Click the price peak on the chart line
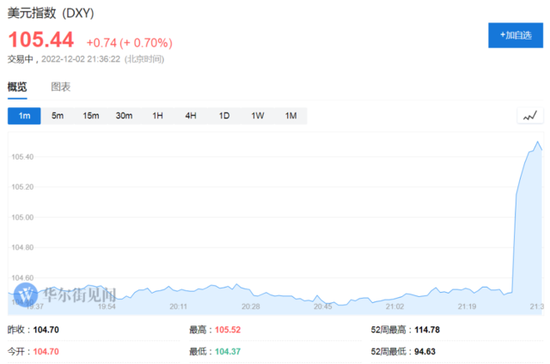Screen dimensions: 550x364 [537, 142]
